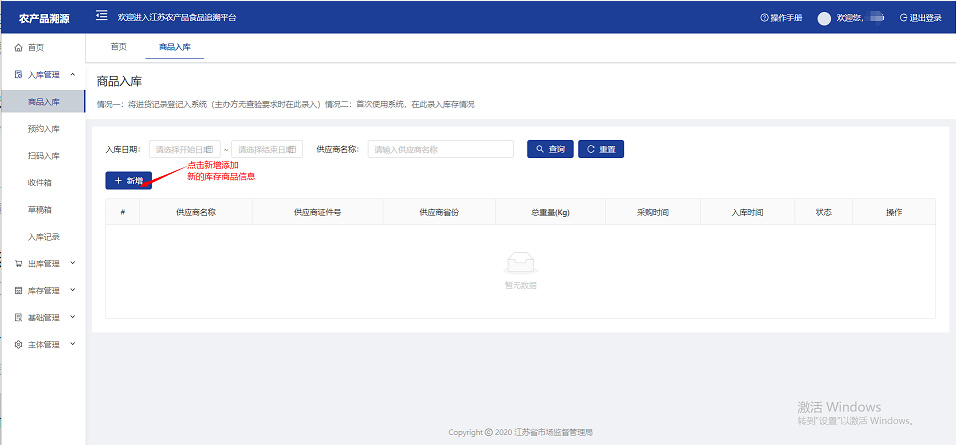956x445 pixels.
Task: Switch to the 首页 tab
Action: point(118,47)
